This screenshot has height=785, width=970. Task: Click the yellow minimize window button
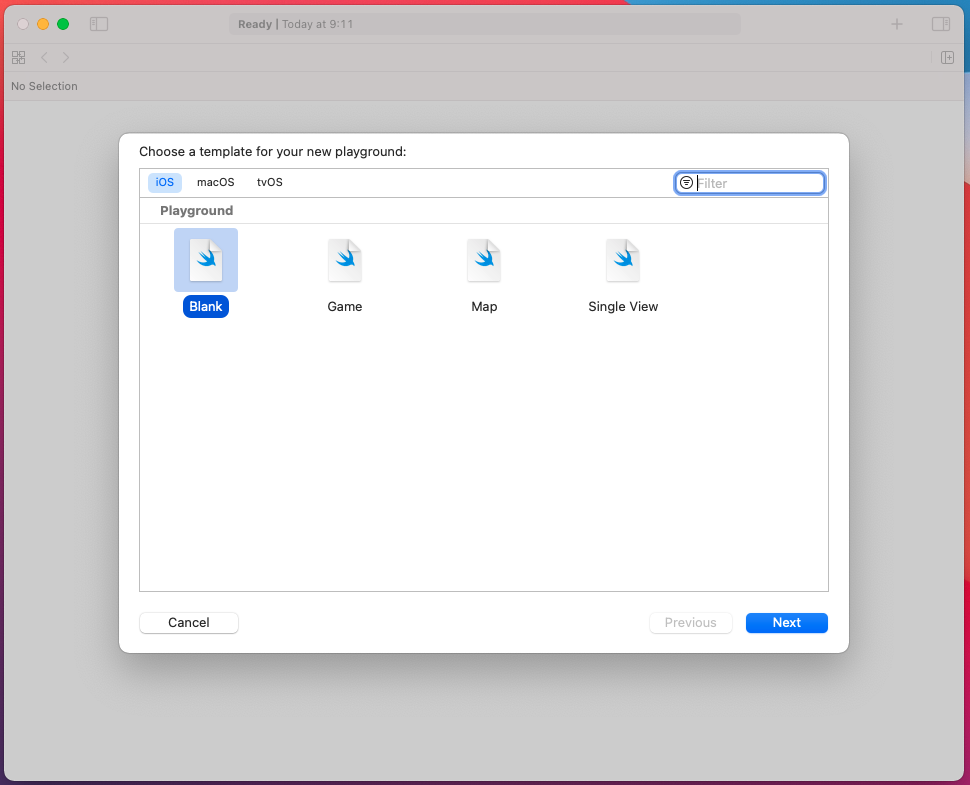43,24
